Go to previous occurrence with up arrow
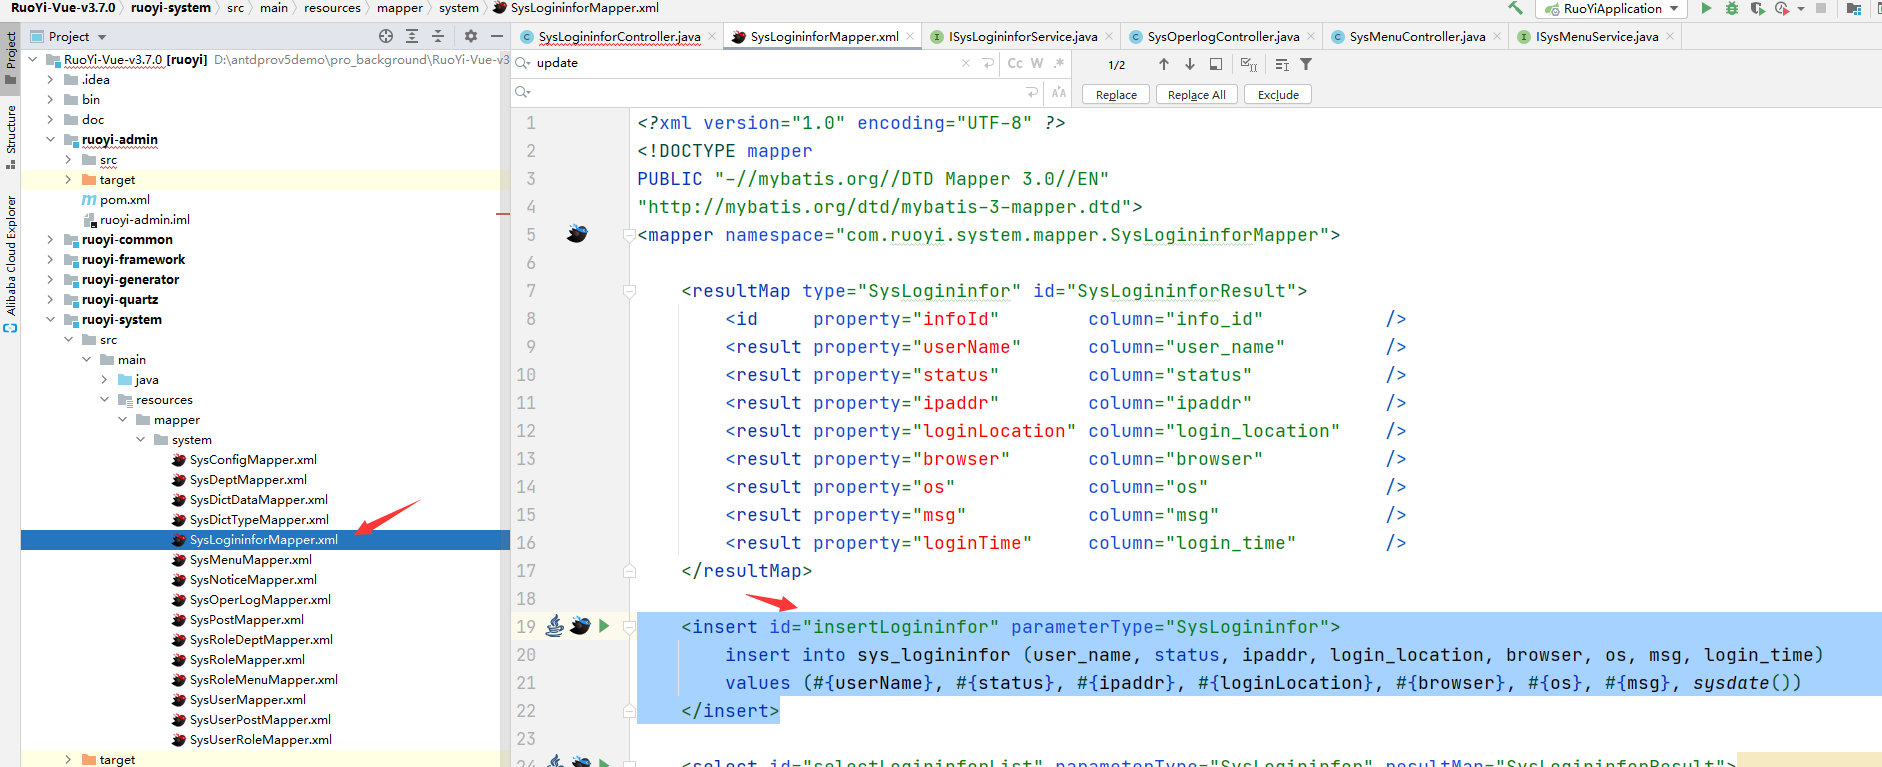This screenshot has height=767, width=1882. pos(1164,64)
